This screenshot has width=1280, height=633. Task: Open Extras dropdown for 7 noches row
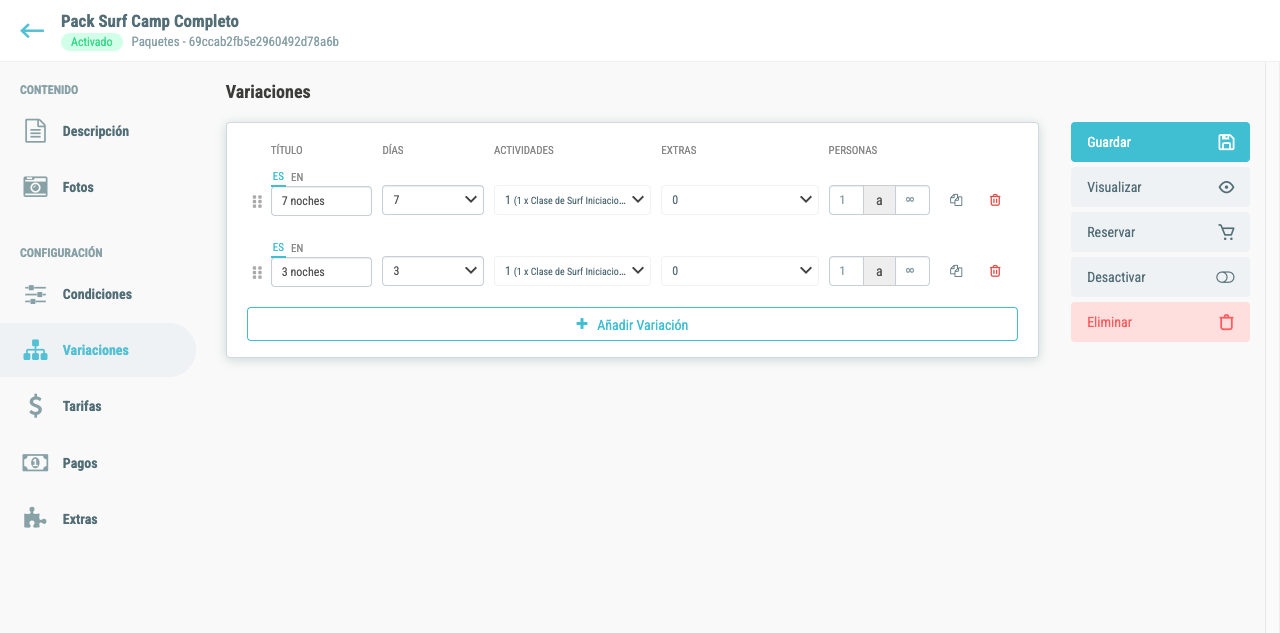point(740,200)
